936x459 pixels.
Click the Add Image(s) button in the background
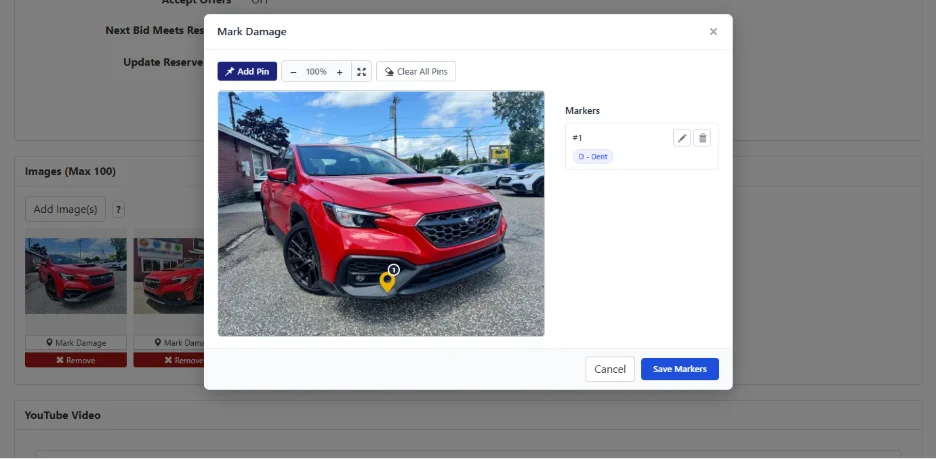click(x=65, y=210)
